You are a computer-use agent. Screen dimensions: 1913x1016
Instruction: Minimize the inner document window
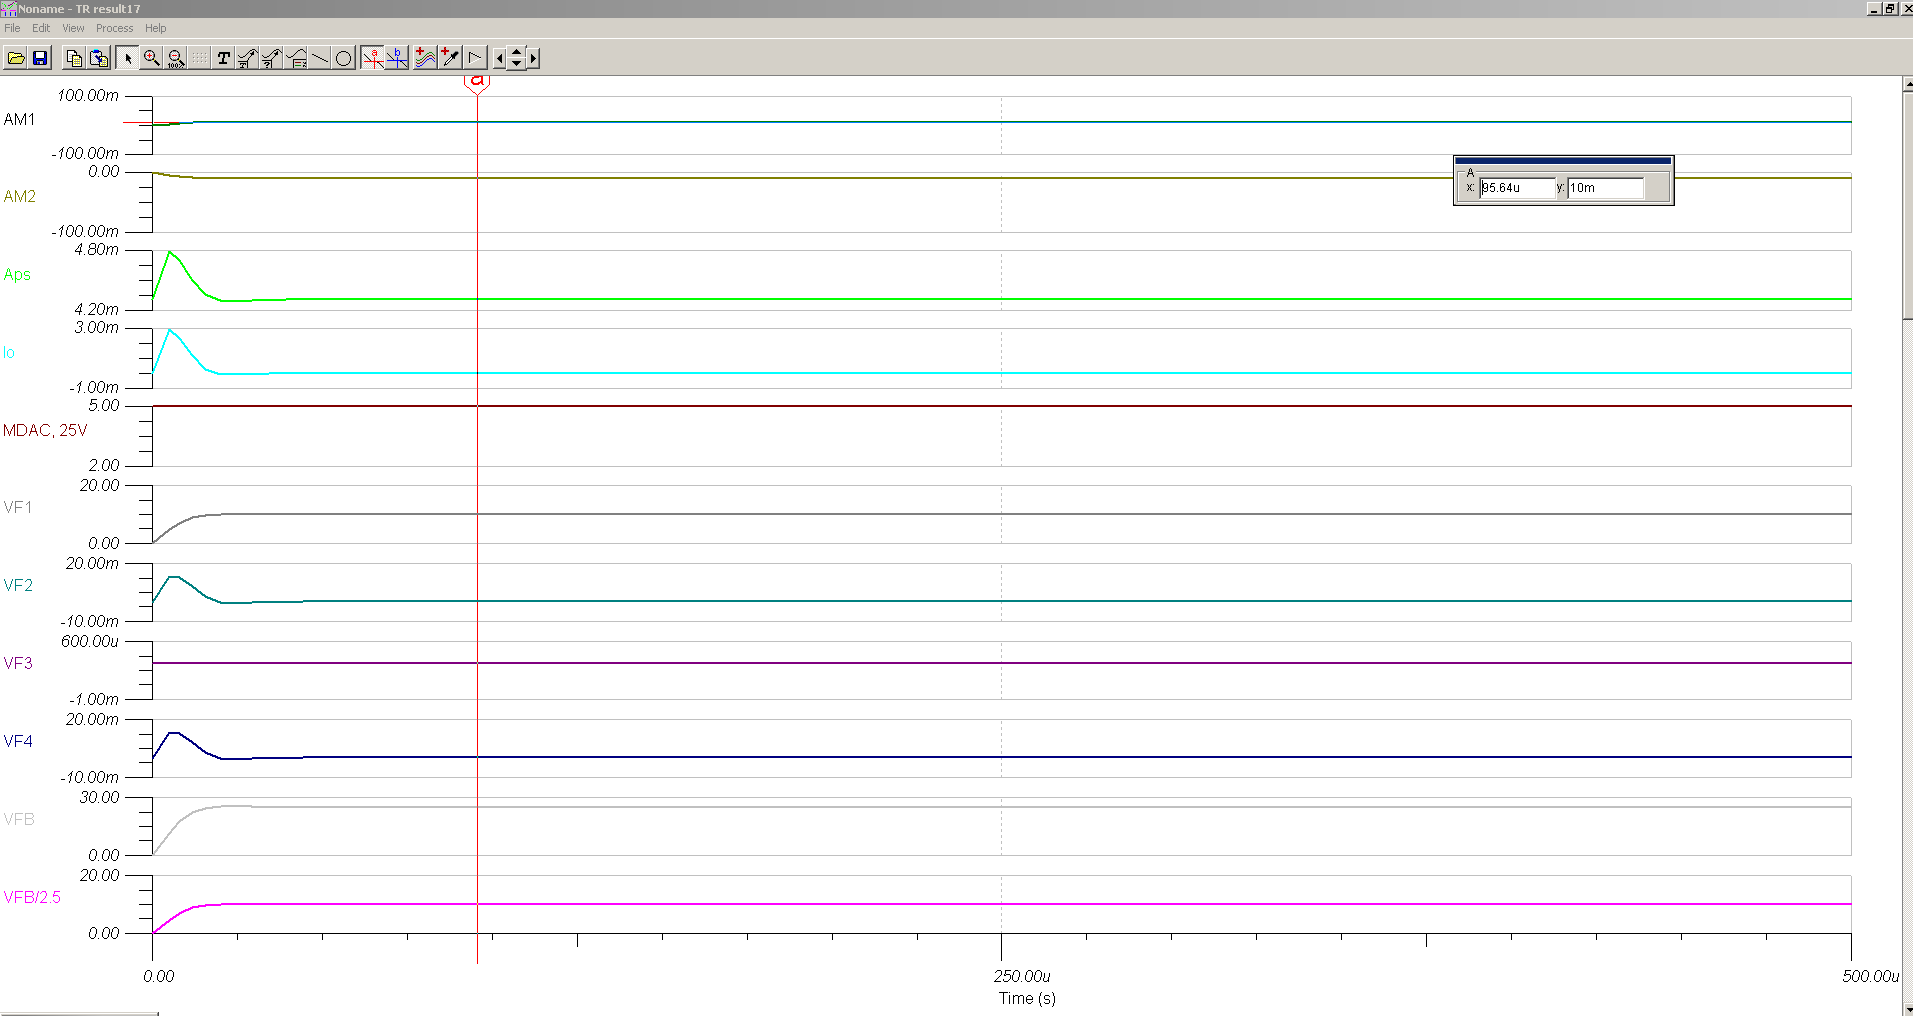[x=1875, y=8]
